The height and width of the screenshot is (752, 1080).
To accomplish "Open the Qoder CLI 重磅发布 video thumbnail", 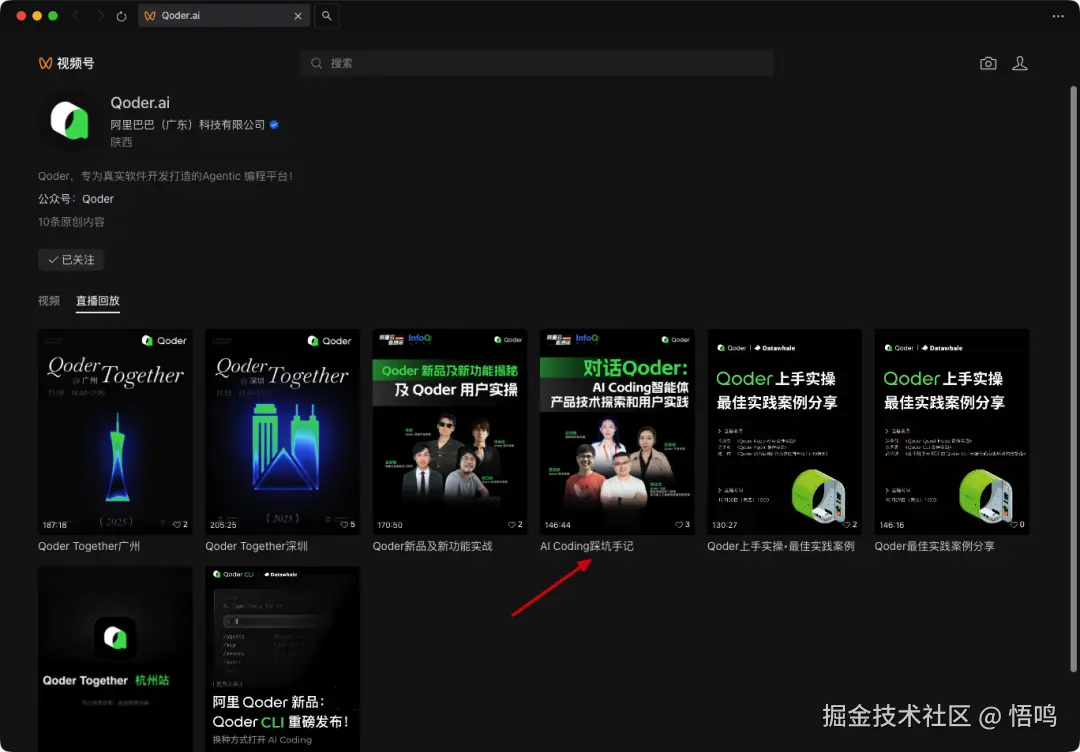I will 282,660.
